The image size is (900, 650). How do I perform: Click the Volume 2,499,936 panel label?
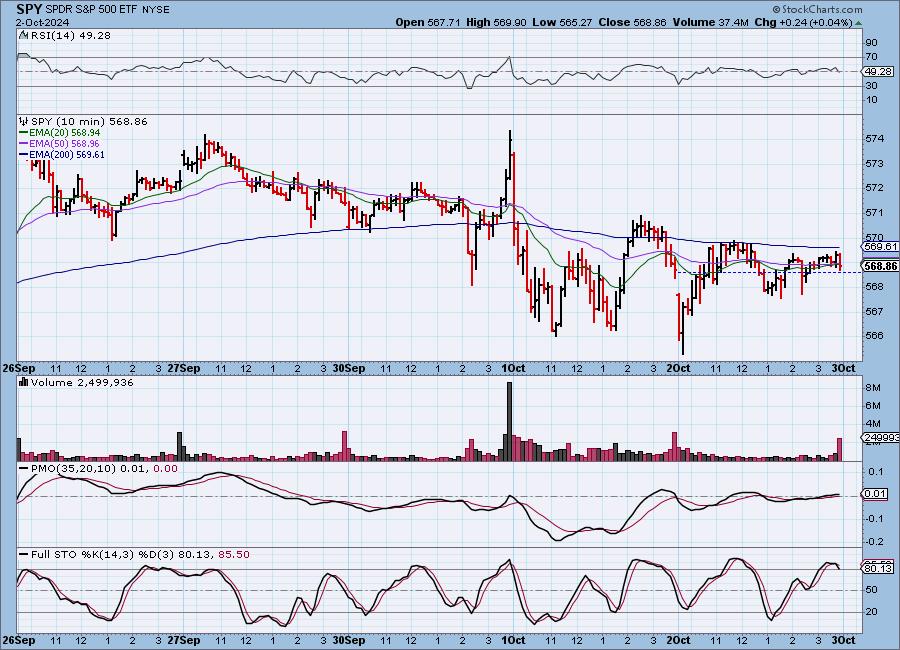point(82,382)
